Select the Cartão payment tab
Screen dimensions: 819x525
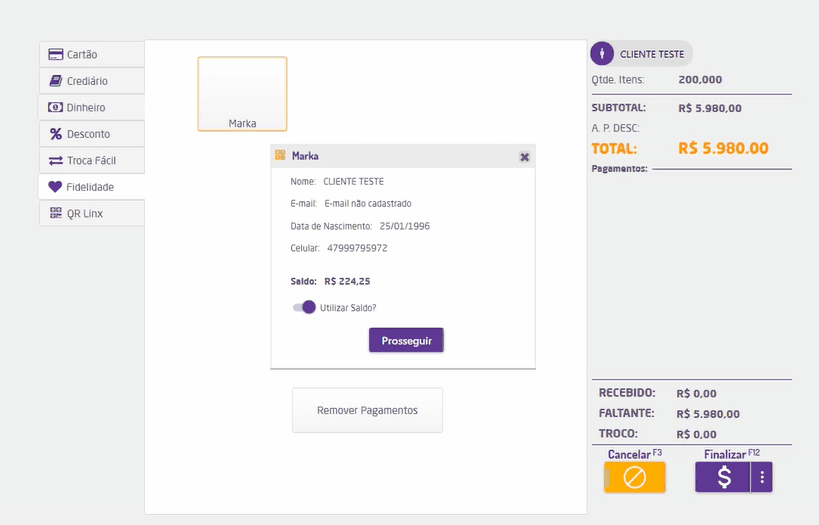tap(92, 54)
